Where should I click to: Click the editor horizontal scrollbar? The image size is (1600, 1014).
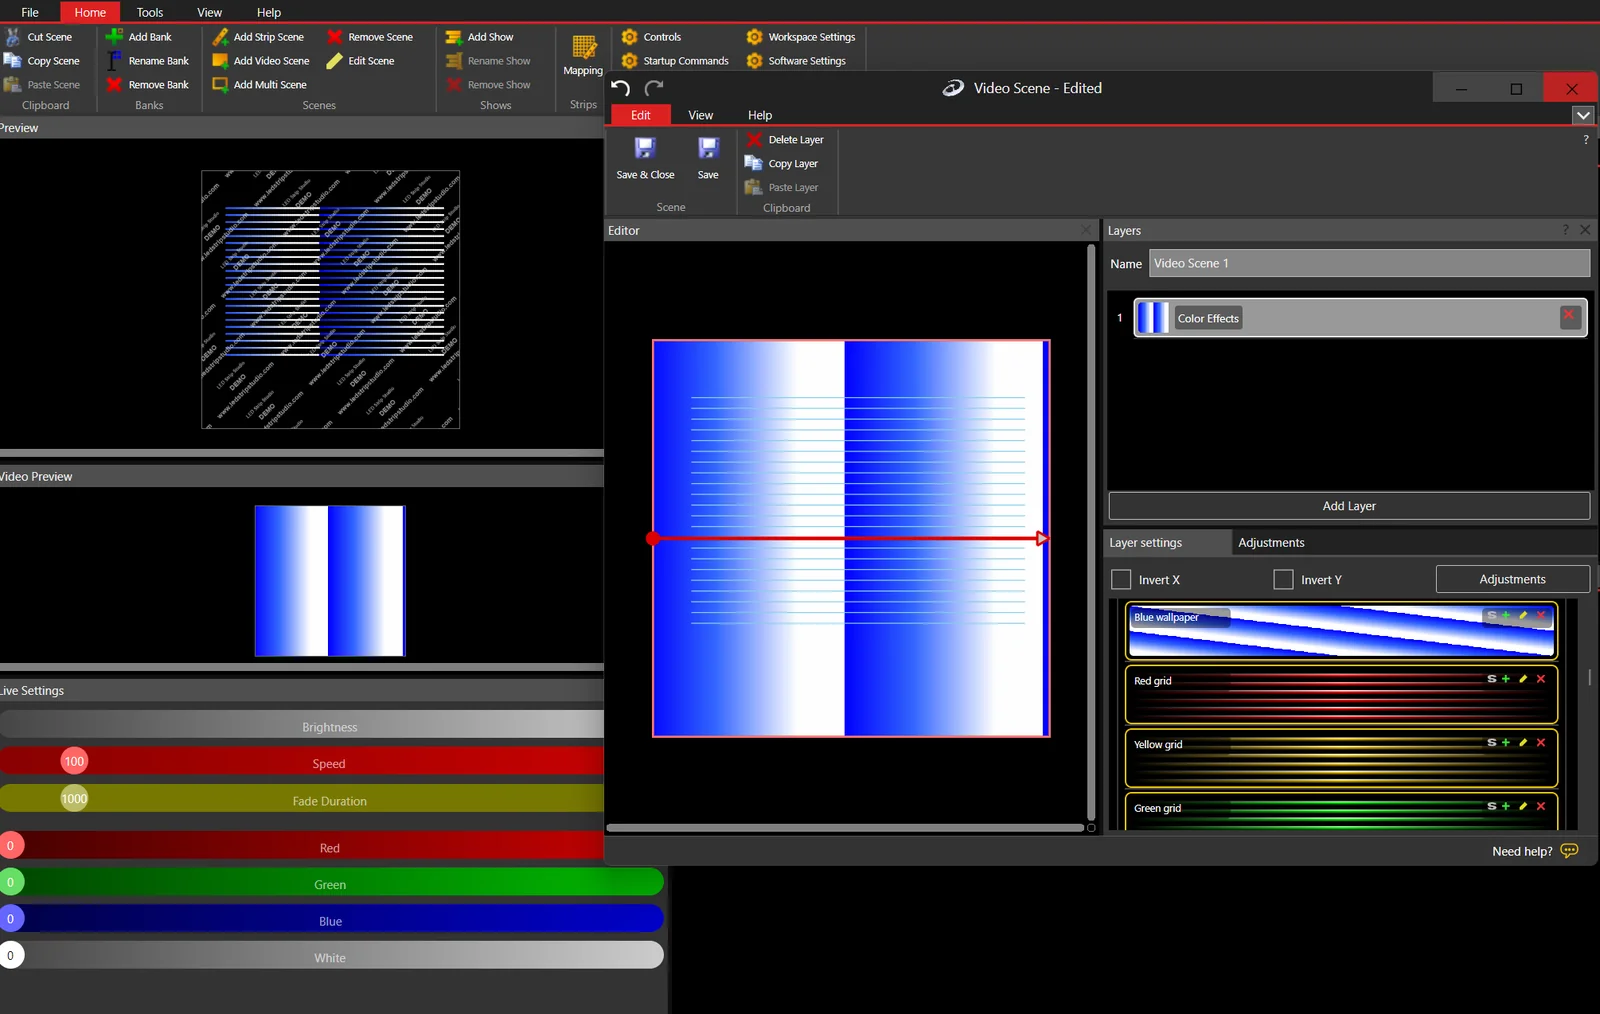845,828
